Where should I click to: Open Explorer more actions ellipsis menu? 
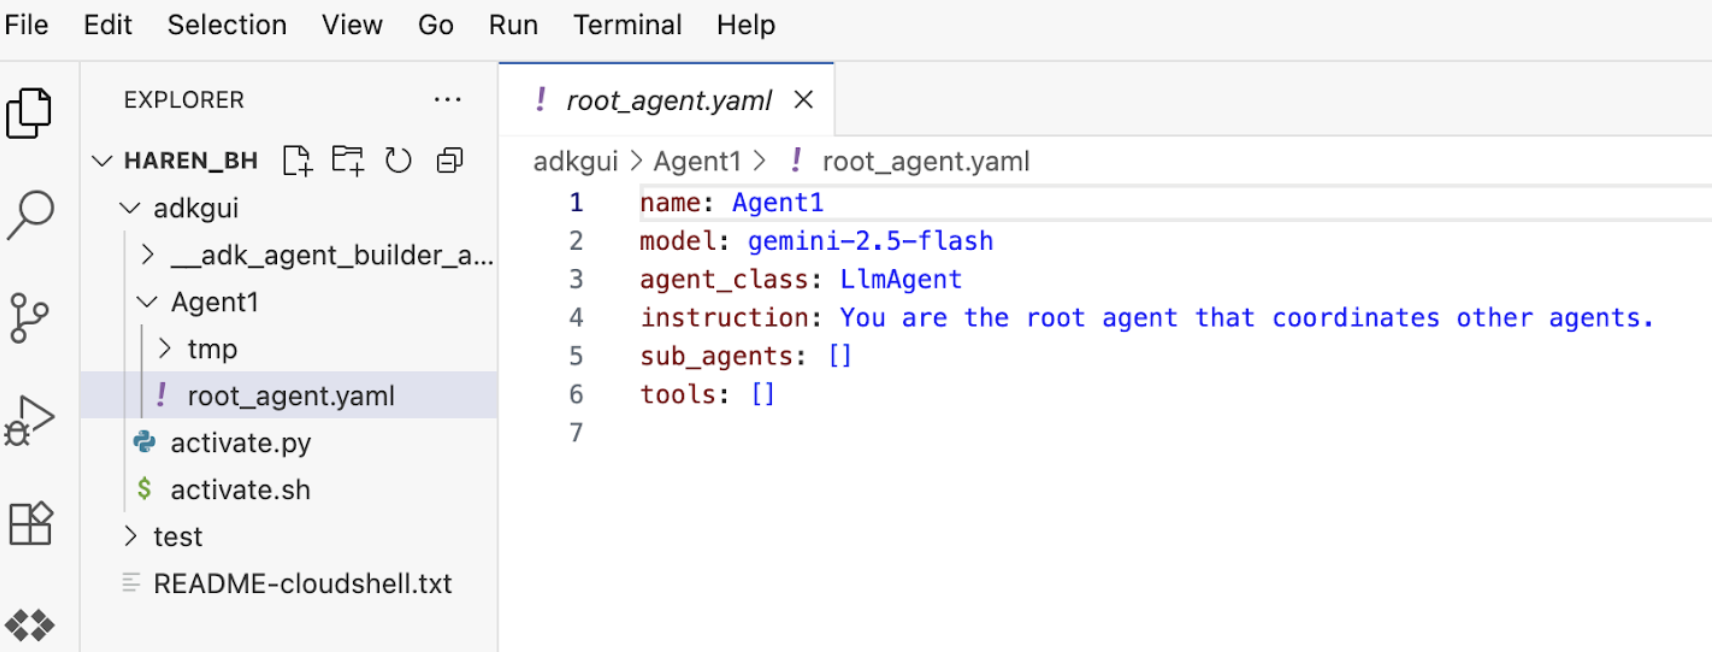447,100
